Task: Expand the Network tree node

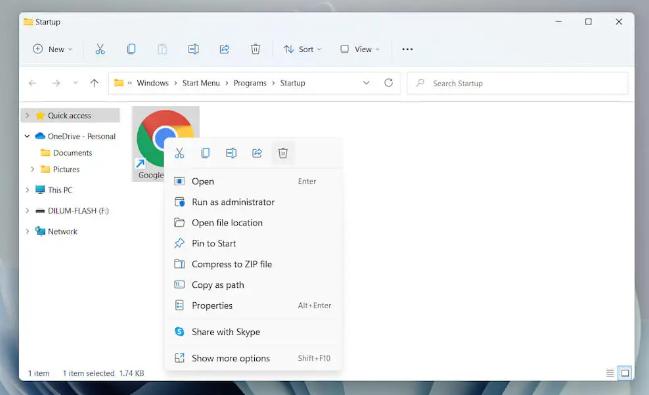Action: [x=27, y=231]
